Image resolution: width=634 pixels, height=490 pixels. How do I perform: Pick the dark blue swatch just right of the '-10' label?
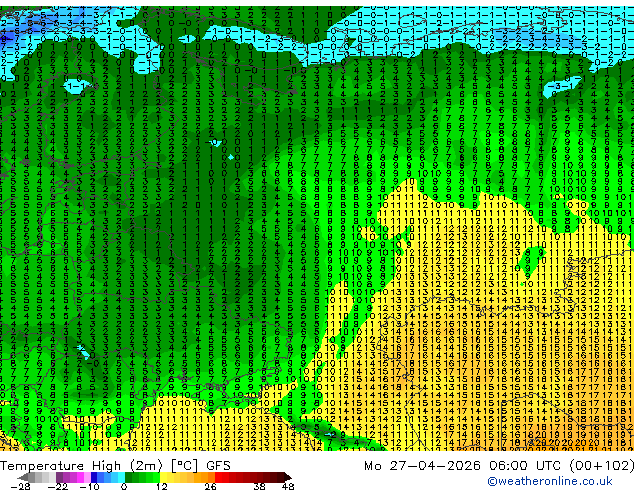[94, 477]
